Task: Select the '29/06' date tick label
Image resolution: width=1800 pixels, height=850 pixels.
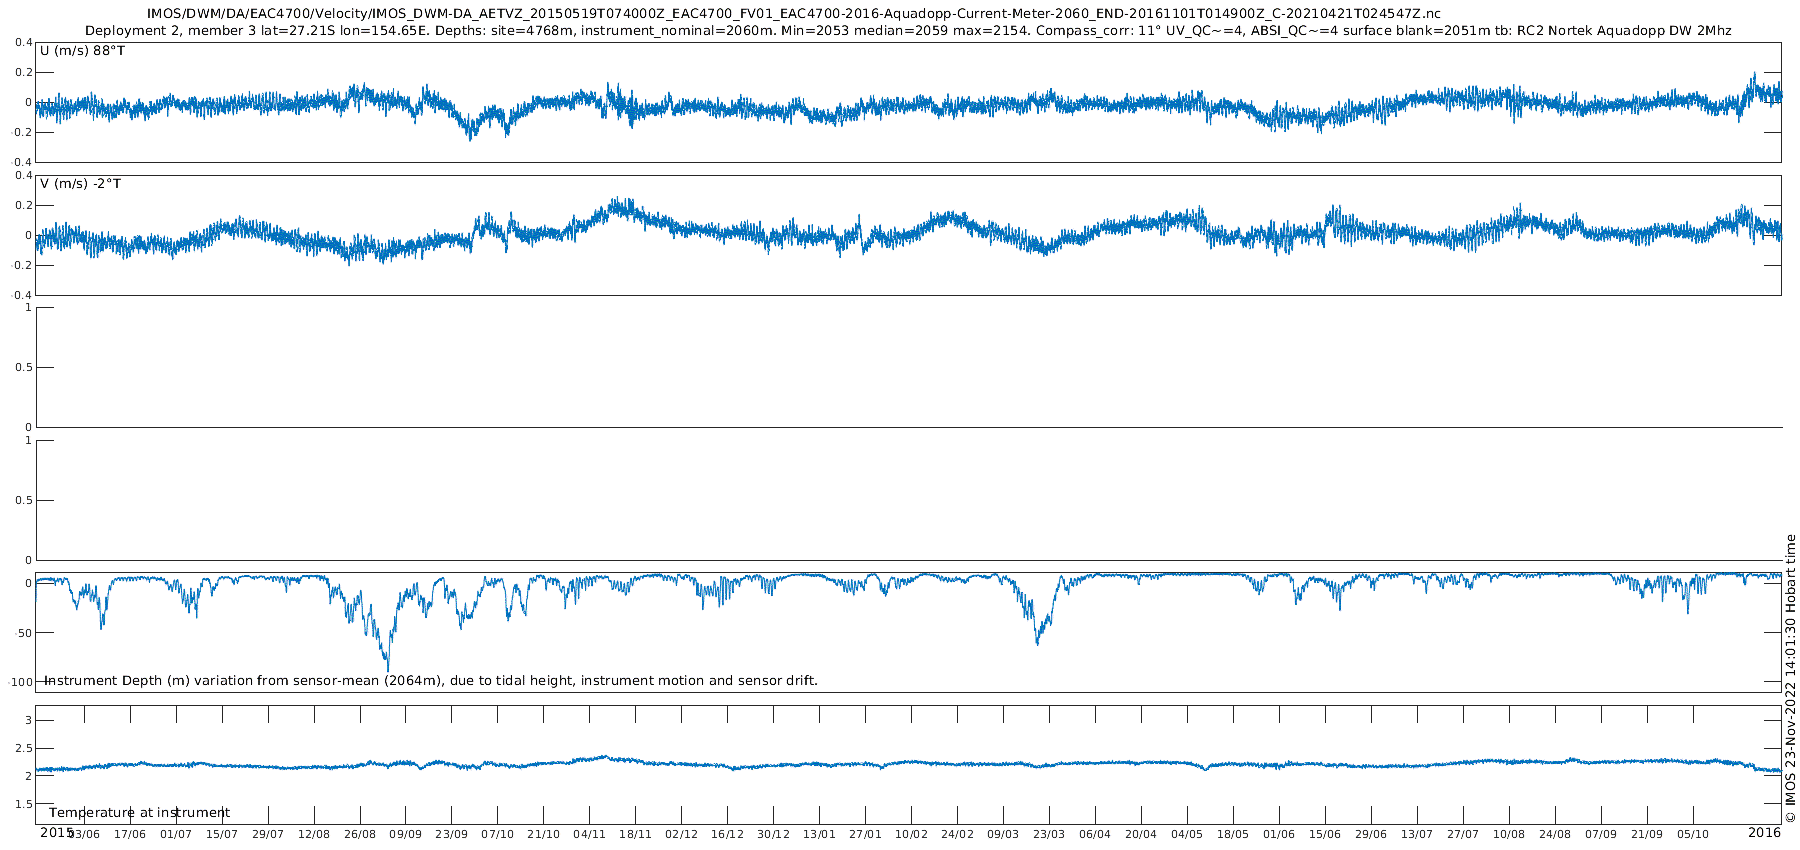Action: point(1372,834)
